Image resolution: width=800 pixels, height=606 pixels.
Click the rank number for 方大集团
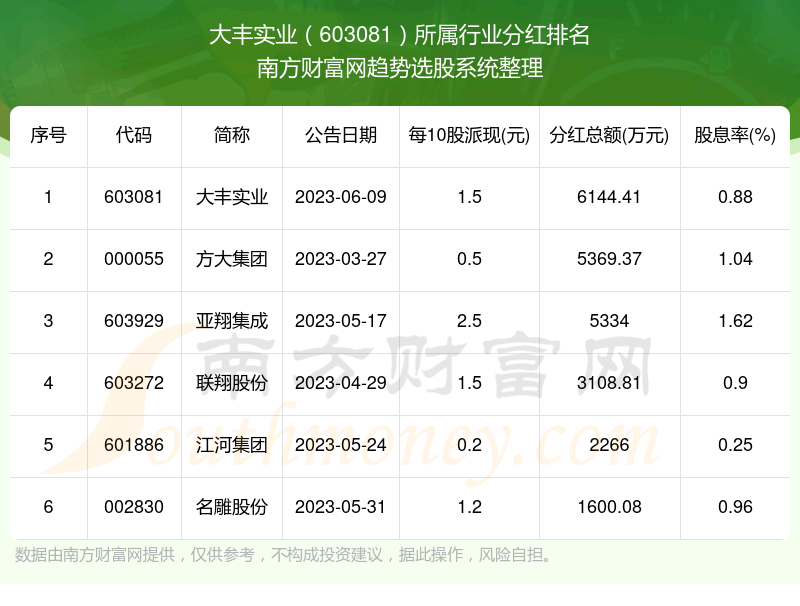tap(48, 259)
